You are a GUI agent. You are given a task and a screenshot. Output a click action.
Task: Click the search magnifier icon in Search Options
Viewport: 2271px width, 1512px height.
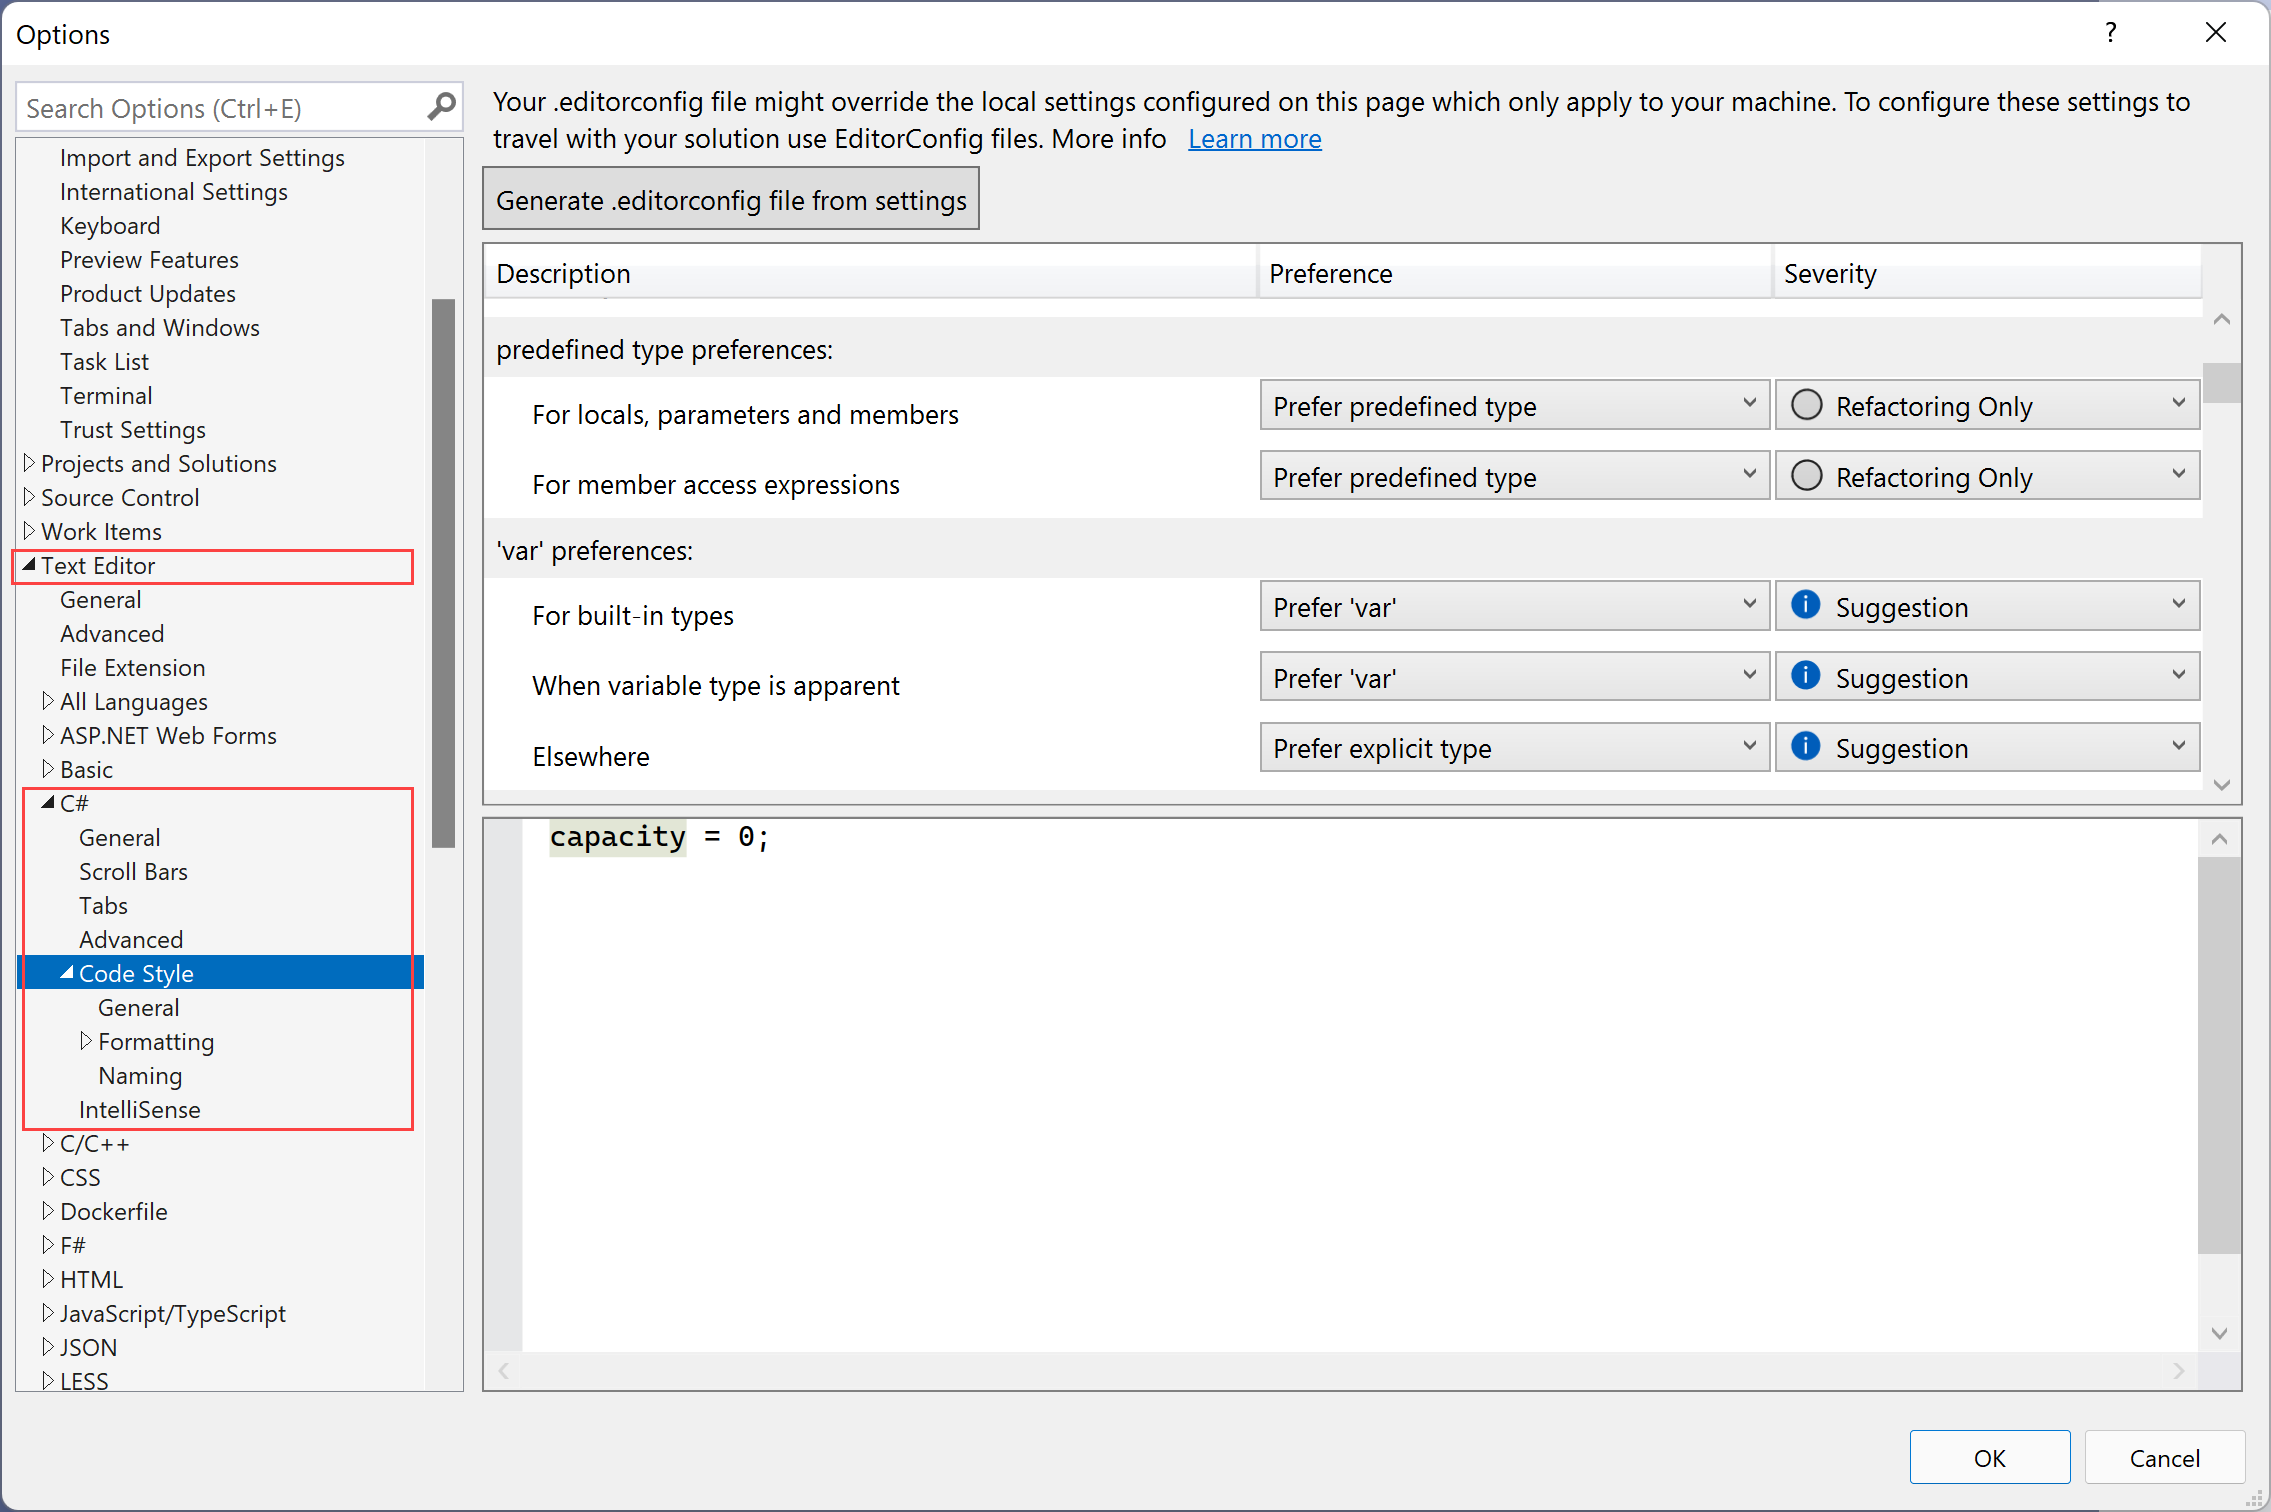[441, 106]
